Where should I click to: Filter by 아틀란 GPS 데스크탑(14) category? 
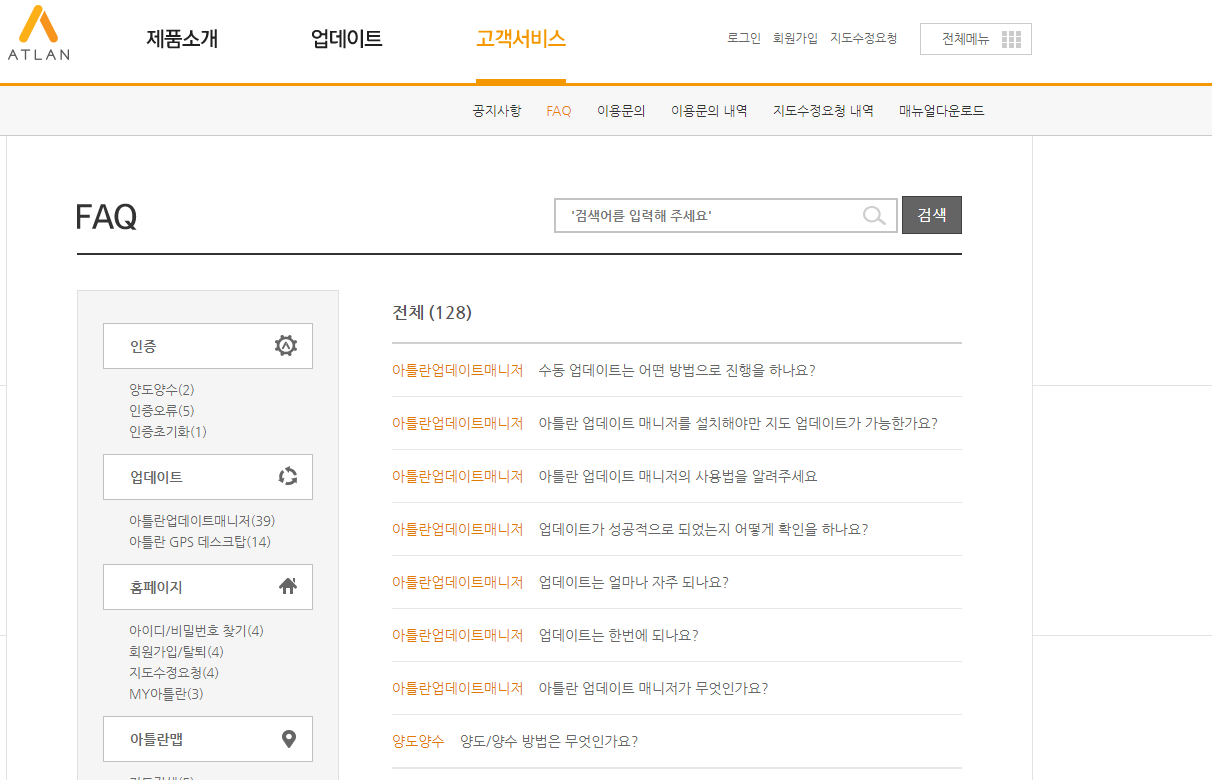point(200,541)
